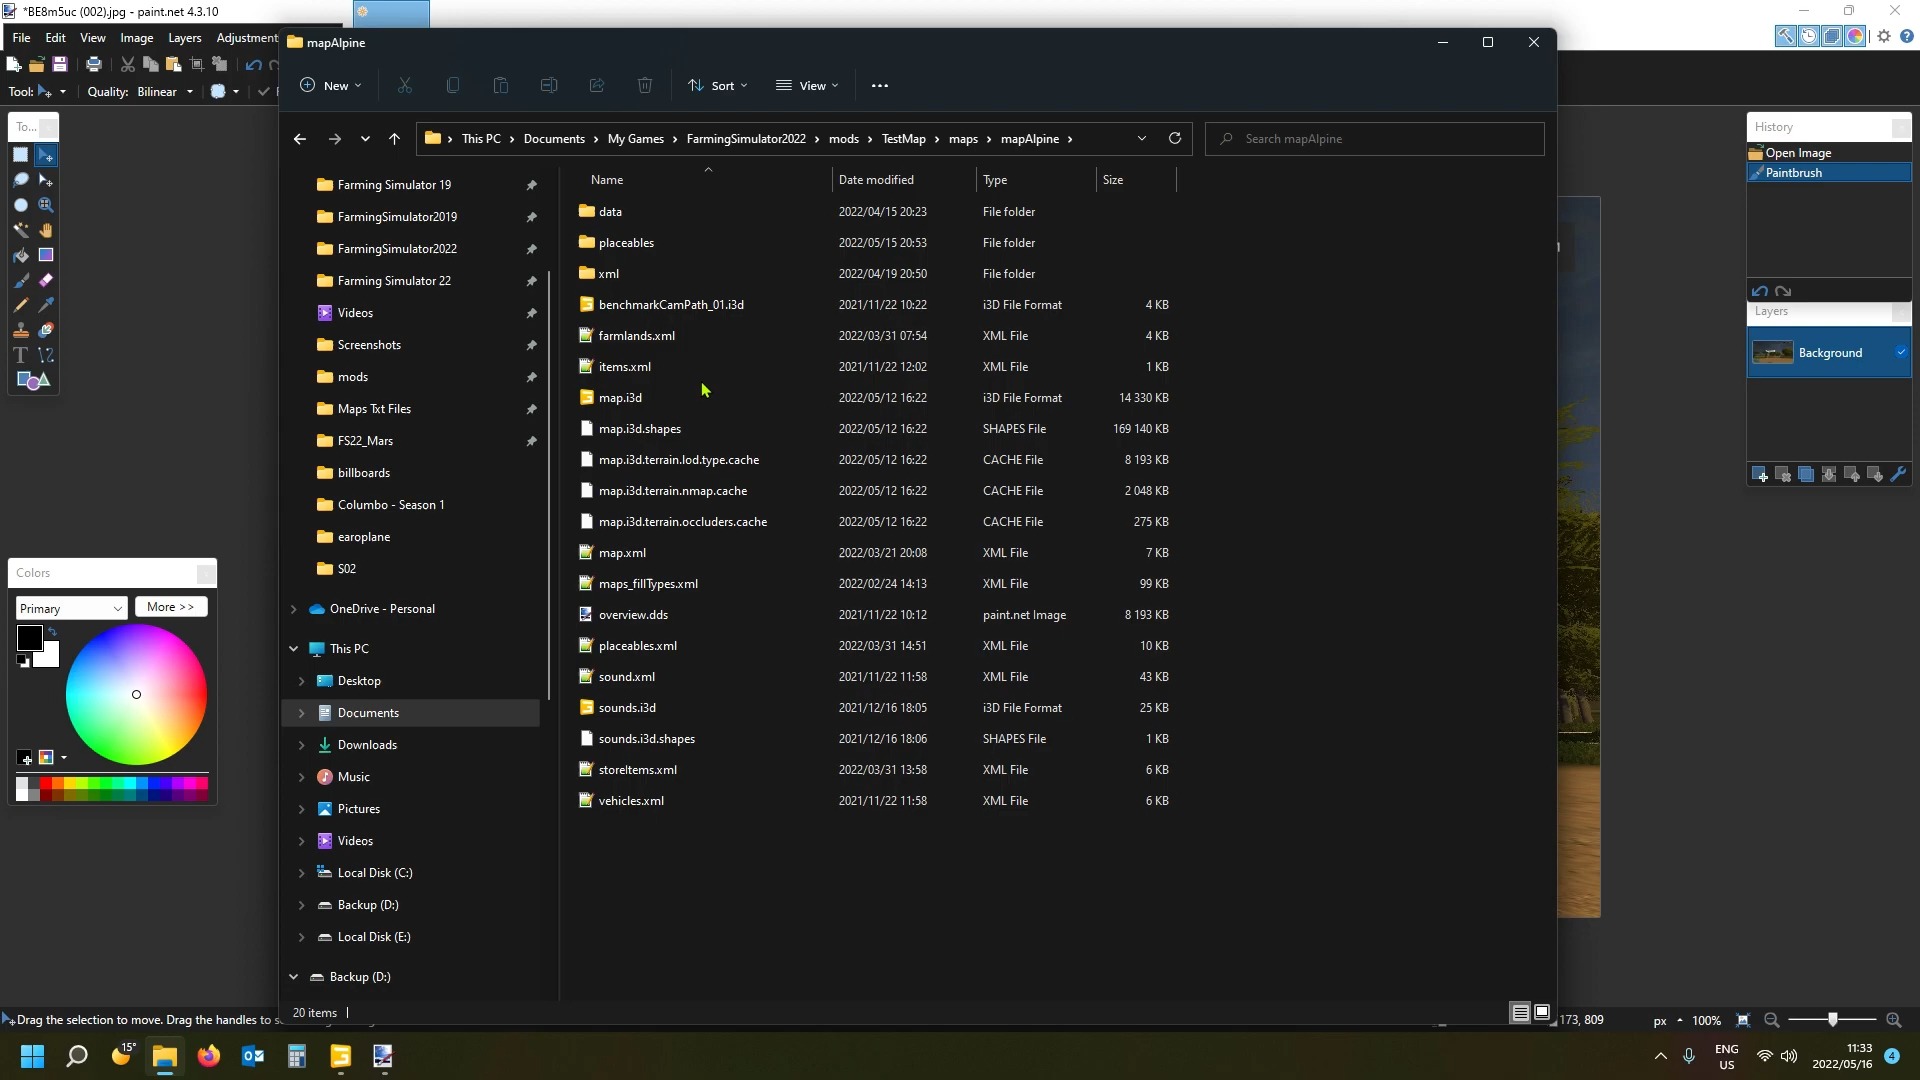Select the Shapes tool in paint.net
1920x1080 pixels.
tap(32, 380)
